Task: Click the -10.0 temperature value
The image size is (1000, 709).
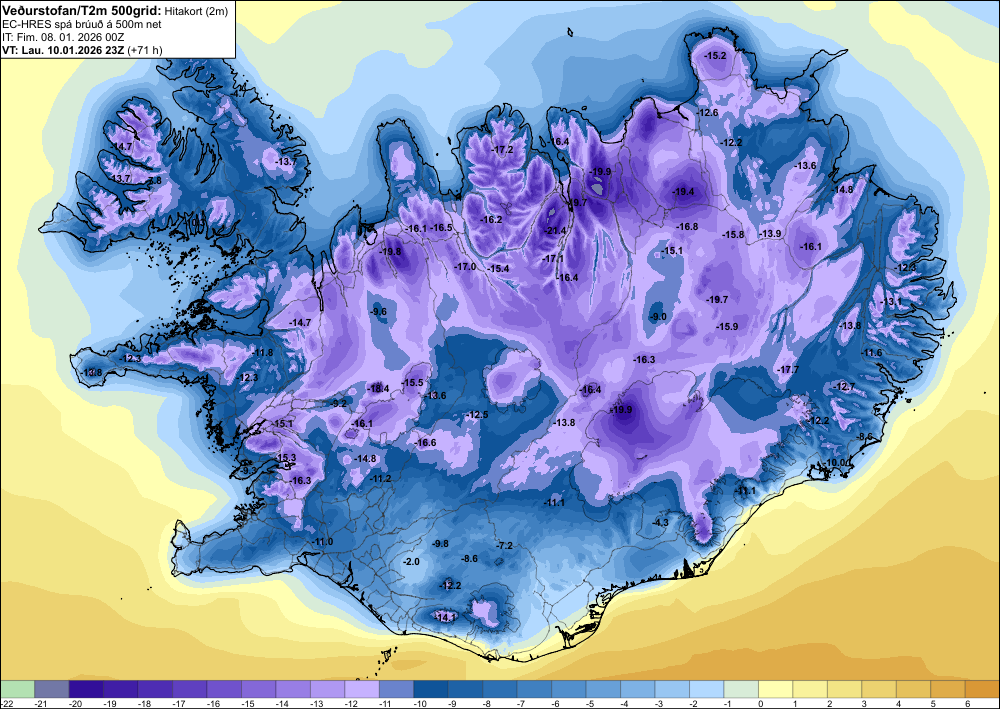Action: tap(835, 462)
